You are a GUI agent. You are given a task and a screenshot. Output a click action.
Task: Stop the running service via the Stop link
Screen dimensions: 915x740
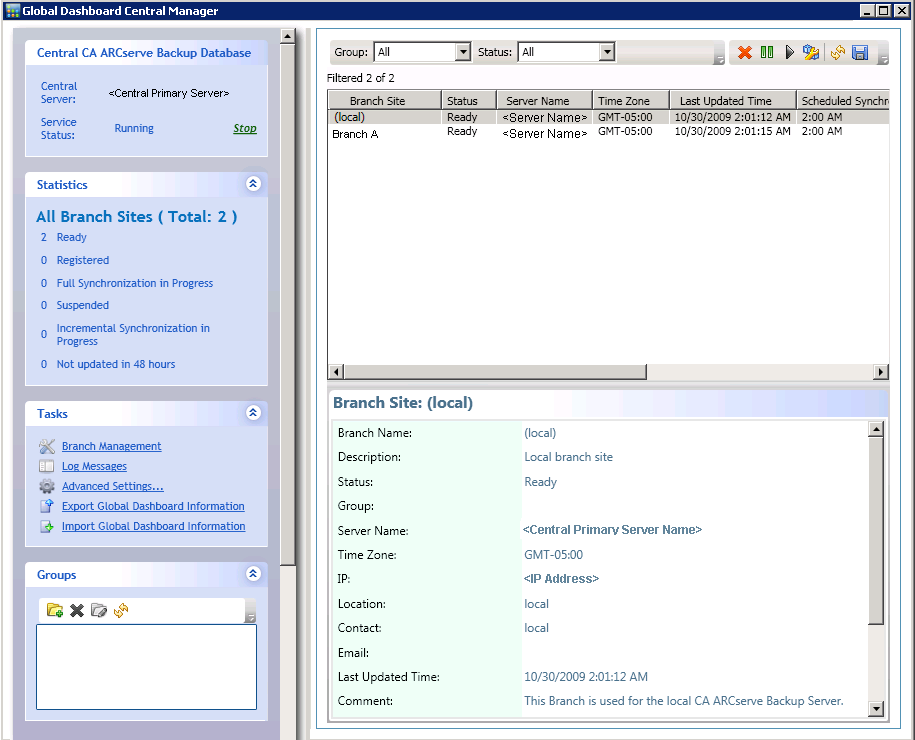click(x=244, y=128)
